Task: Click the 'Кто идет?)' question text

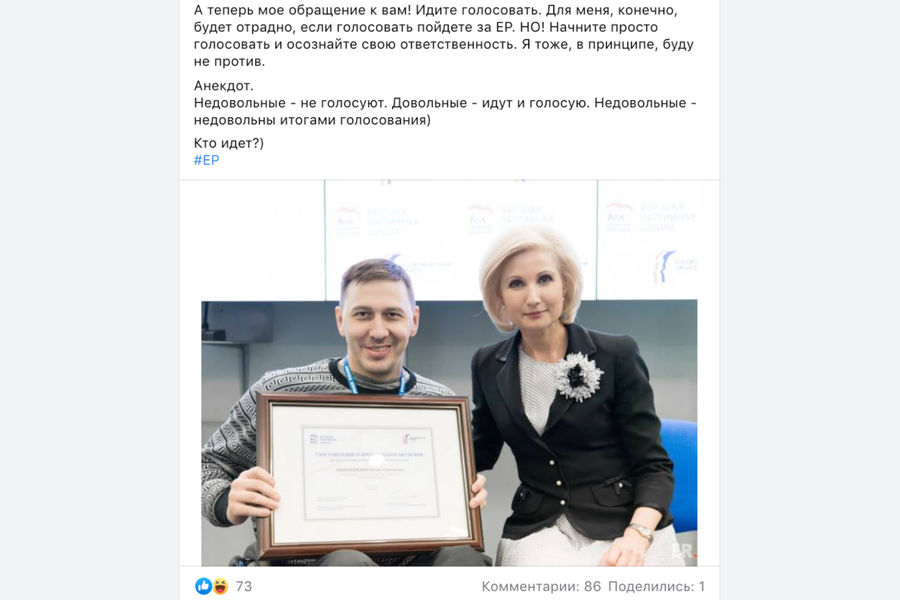Action: (228, 143)
